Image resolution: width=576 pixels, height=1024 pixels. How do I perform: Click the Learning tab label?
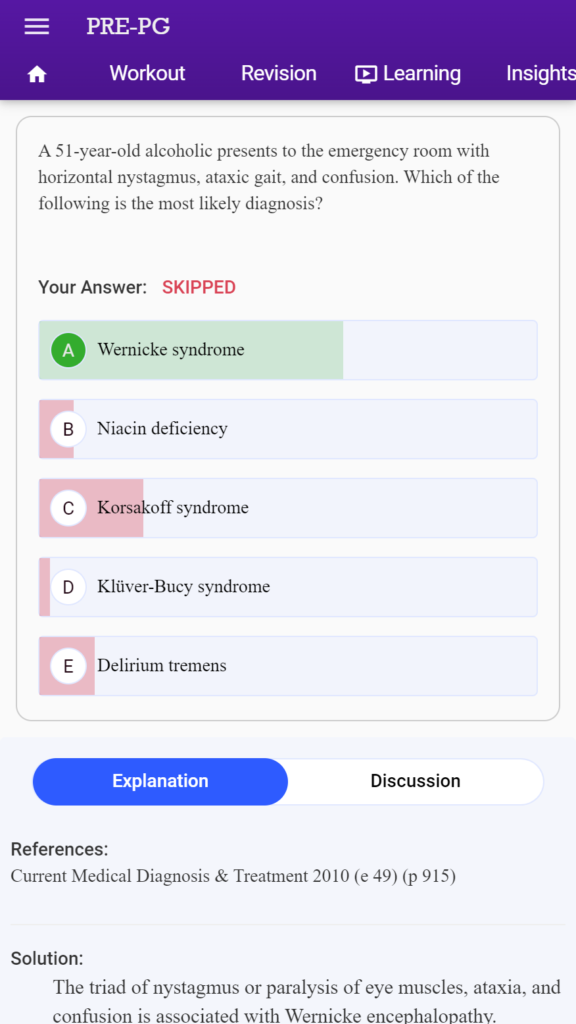pyautogui.click(x=421, y=73)
